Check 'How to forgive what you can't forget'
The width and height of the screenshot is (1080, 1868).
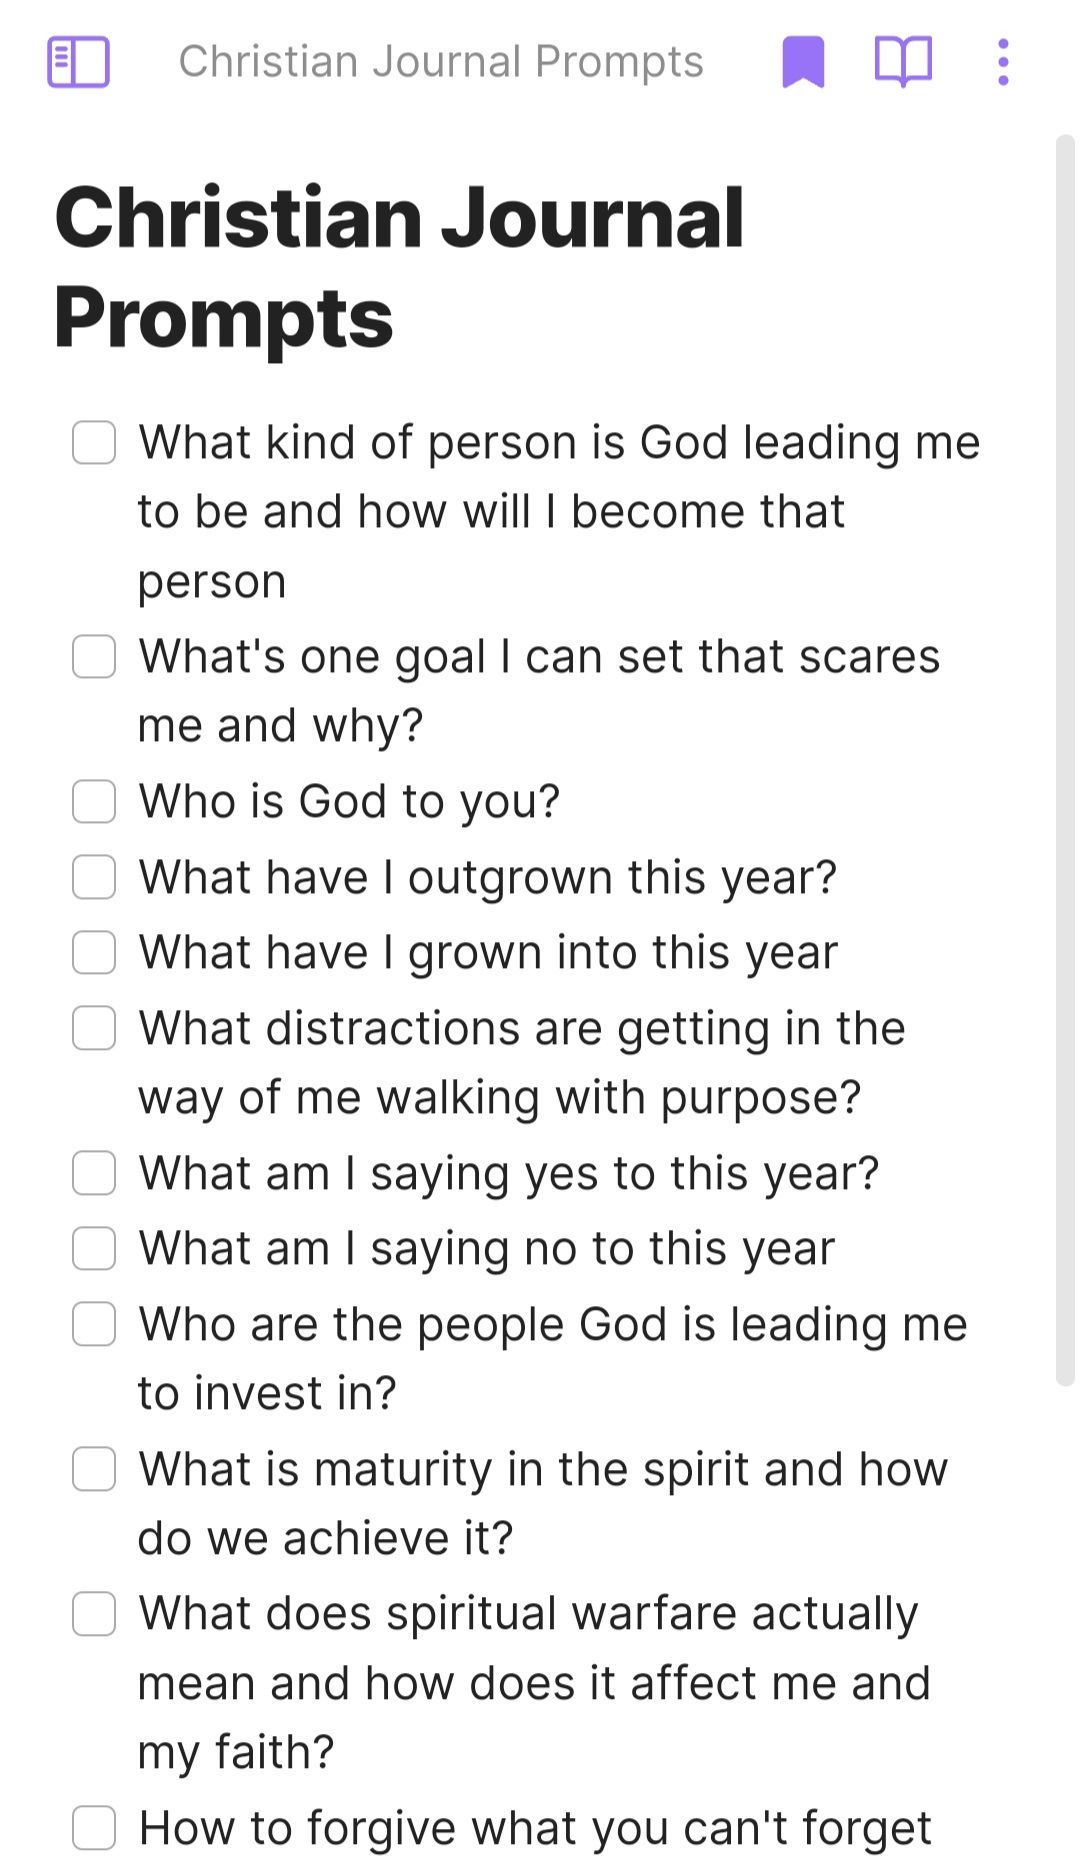click(x=94, y=1828)
